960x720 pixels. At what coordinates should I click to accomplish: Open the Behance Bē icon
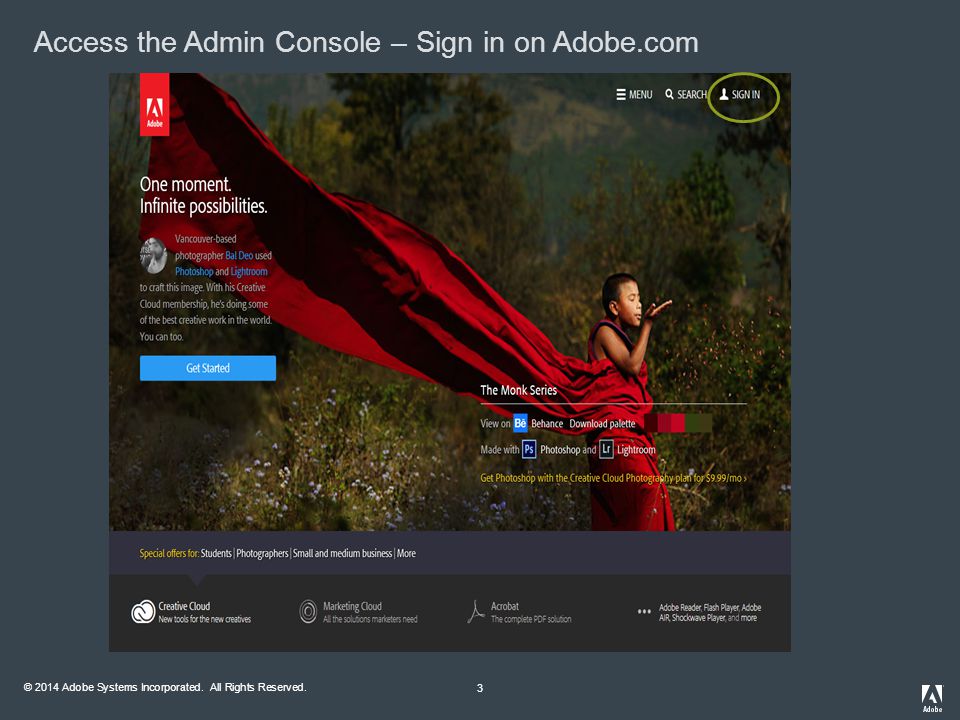pos(520,423)
